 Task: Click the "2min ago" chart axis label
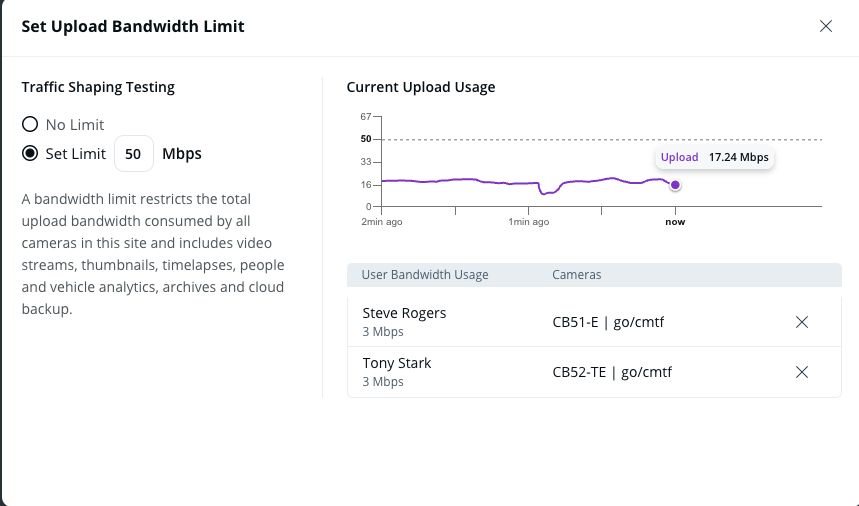tap(382, 222)
